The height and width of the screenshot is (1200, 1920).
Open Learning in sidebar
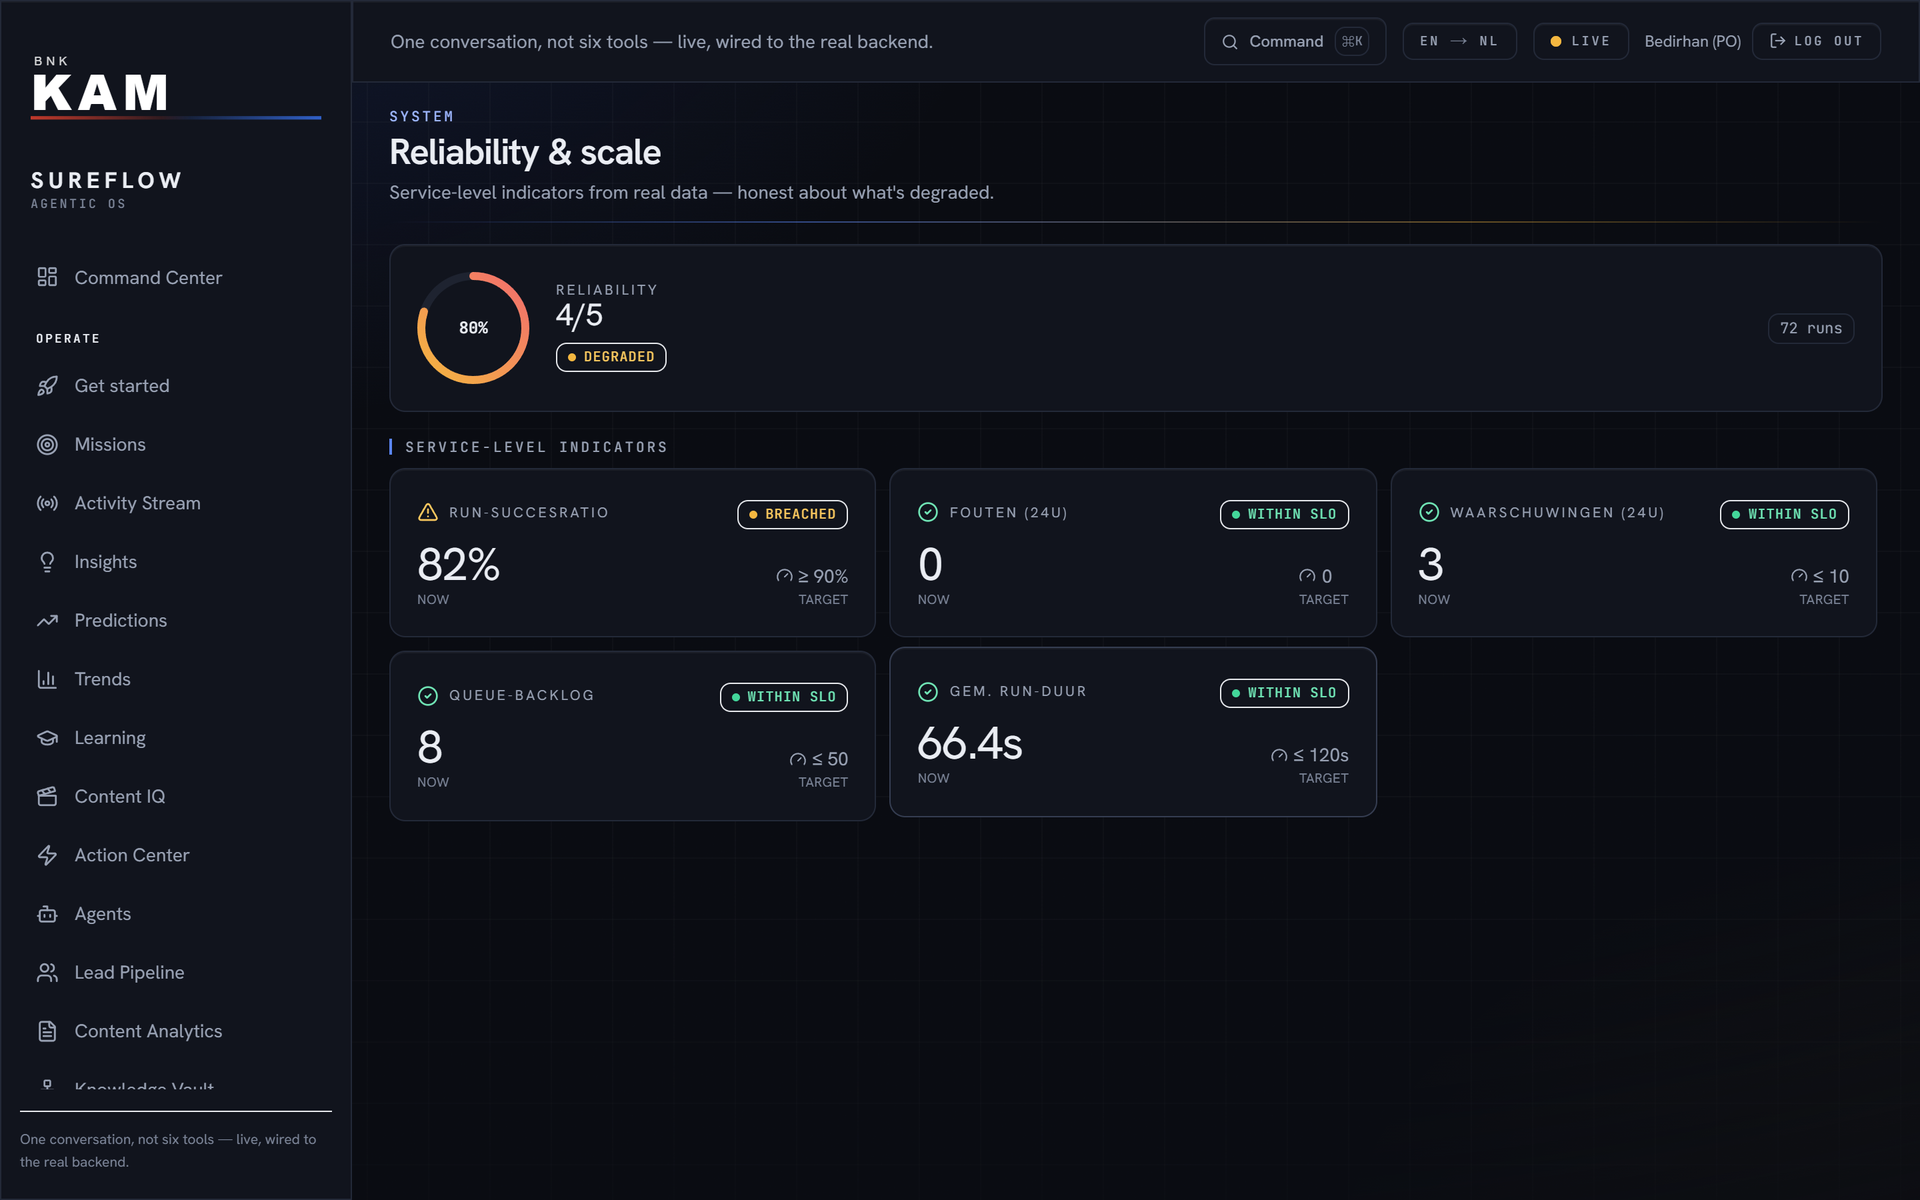point(176,738)
